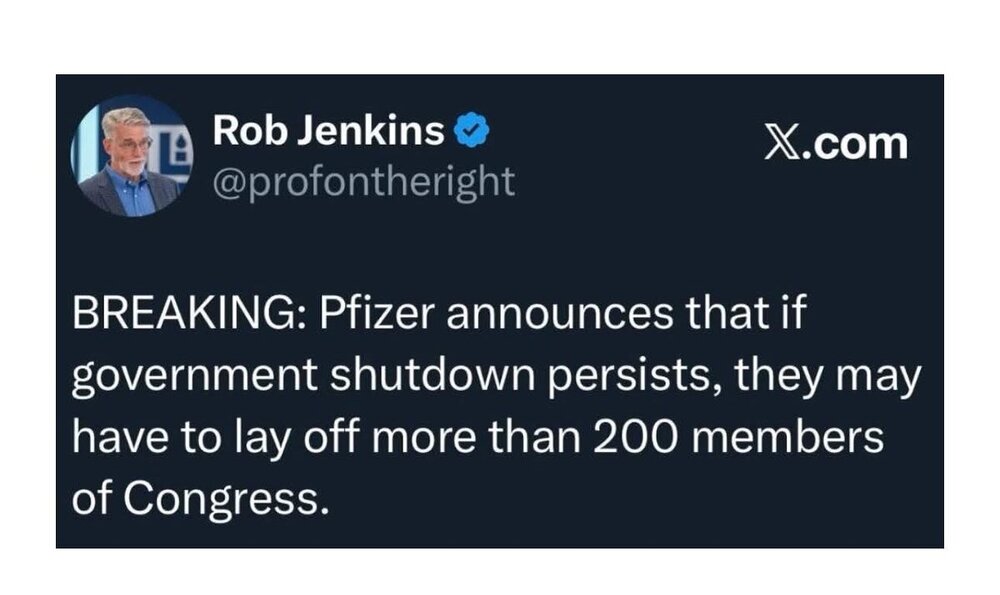Open Rob Jenkins' profile picture

pos(130,156)
